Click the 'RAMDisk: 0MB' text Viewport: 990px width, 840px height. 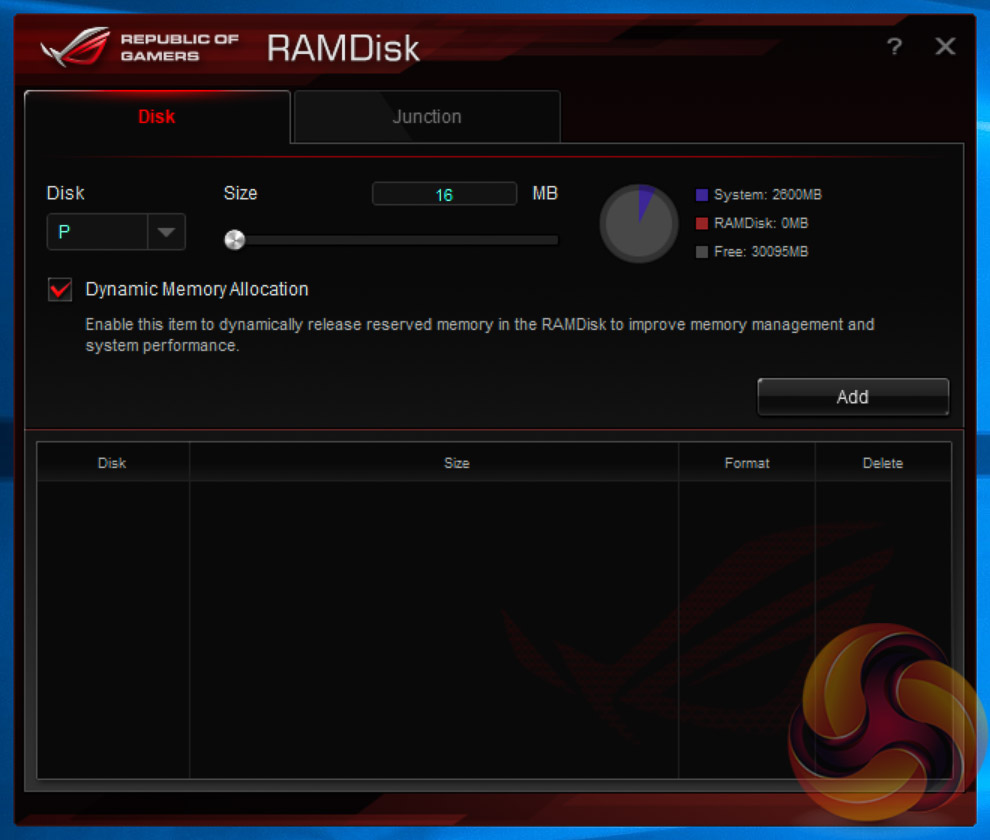point(761,223)
